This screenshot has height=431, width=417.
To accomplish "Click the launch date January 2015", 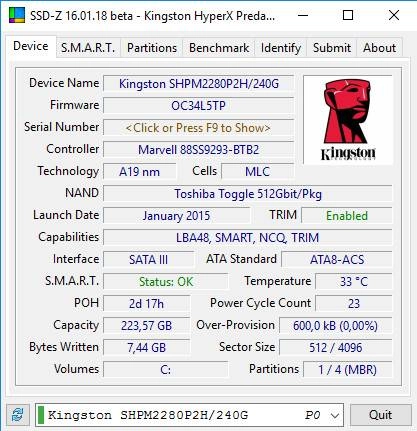I will (x=176, y=216).
